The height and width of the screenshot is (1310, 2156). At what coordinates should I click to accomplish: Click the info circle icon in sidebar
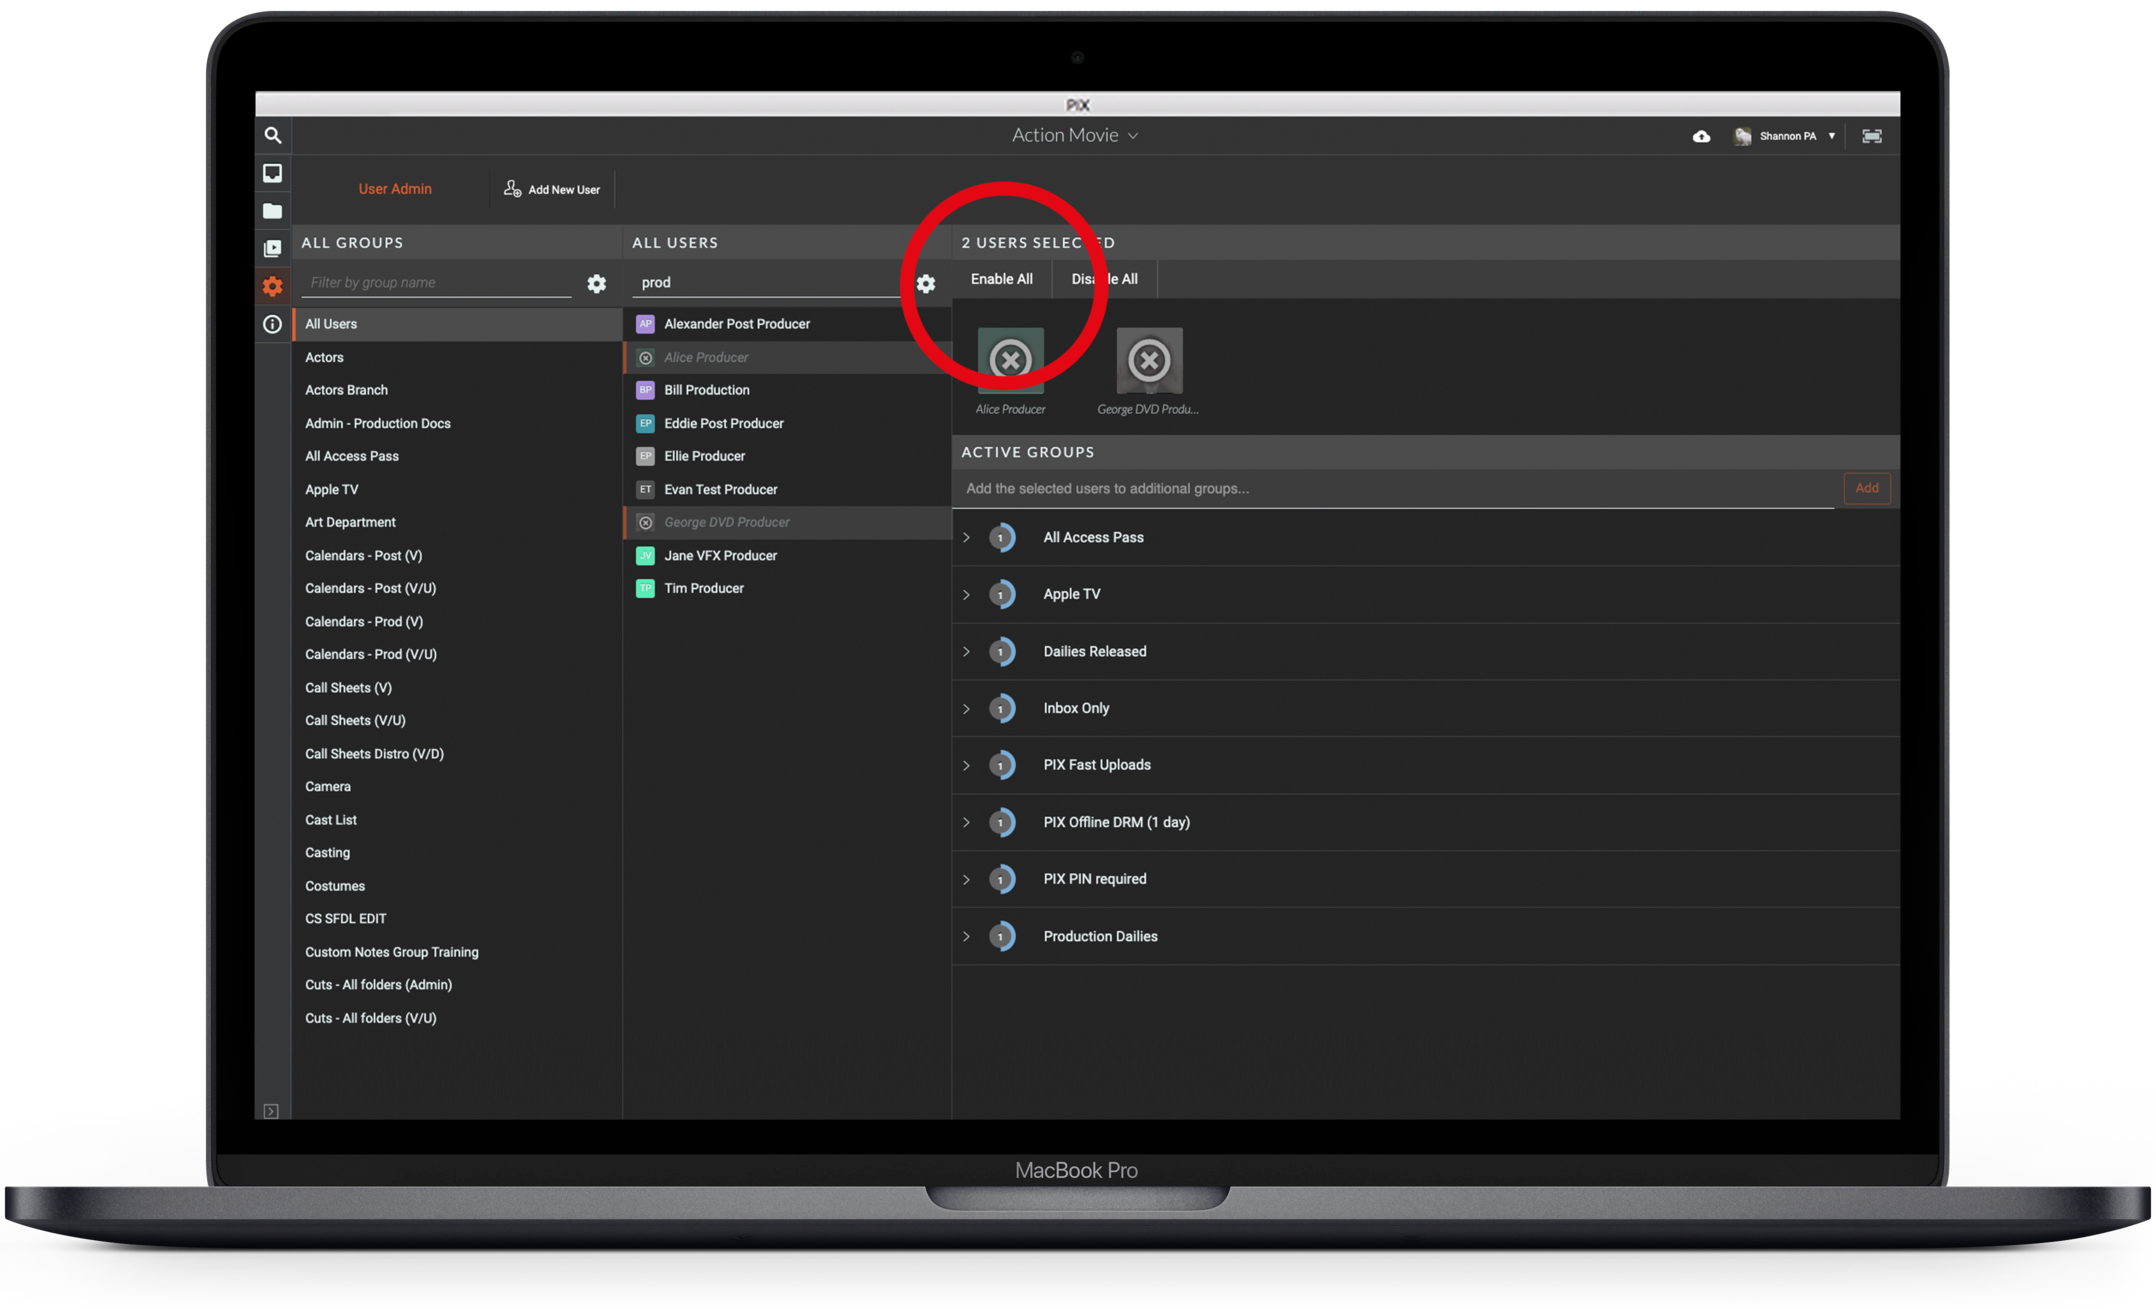[272, 324]
